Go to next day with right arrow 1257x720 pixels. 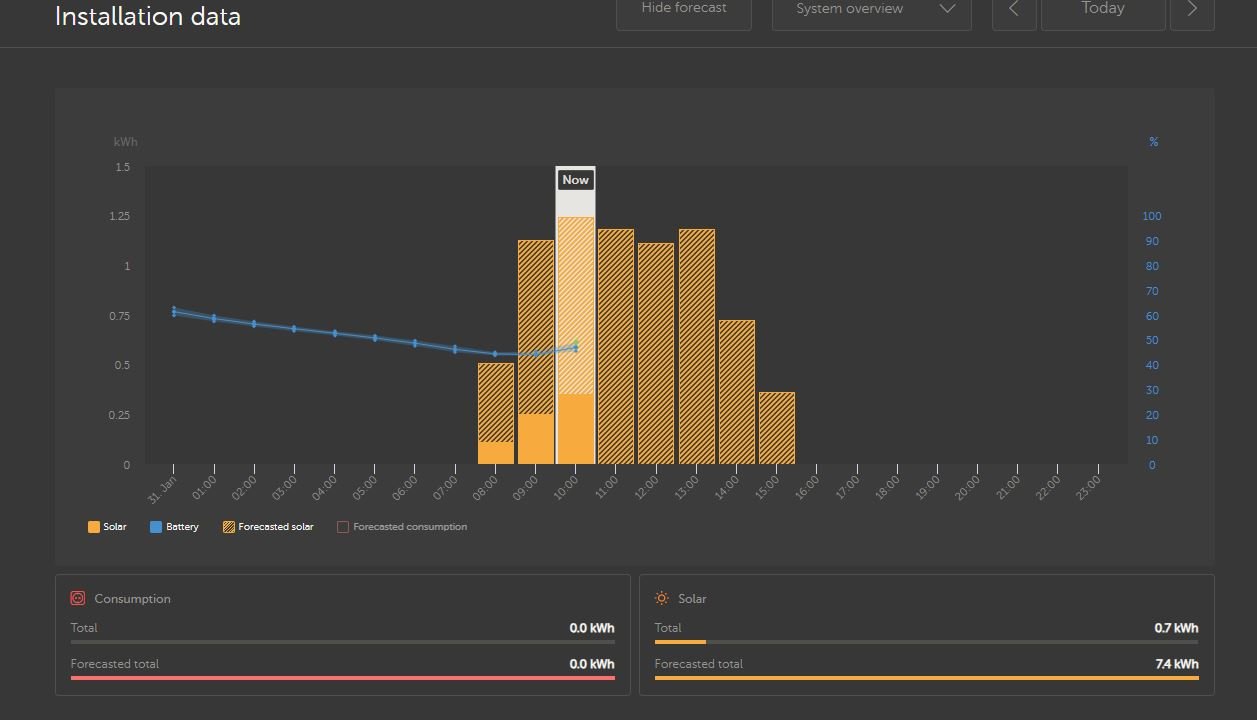pos(1191,9)
